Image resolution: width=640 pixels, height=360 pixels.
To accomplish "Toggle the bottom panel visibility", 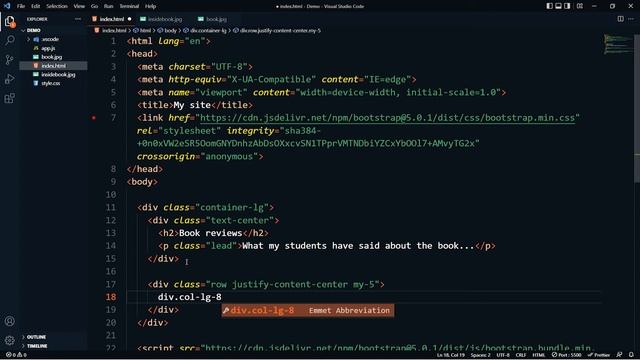I will [x=558, y=6].
